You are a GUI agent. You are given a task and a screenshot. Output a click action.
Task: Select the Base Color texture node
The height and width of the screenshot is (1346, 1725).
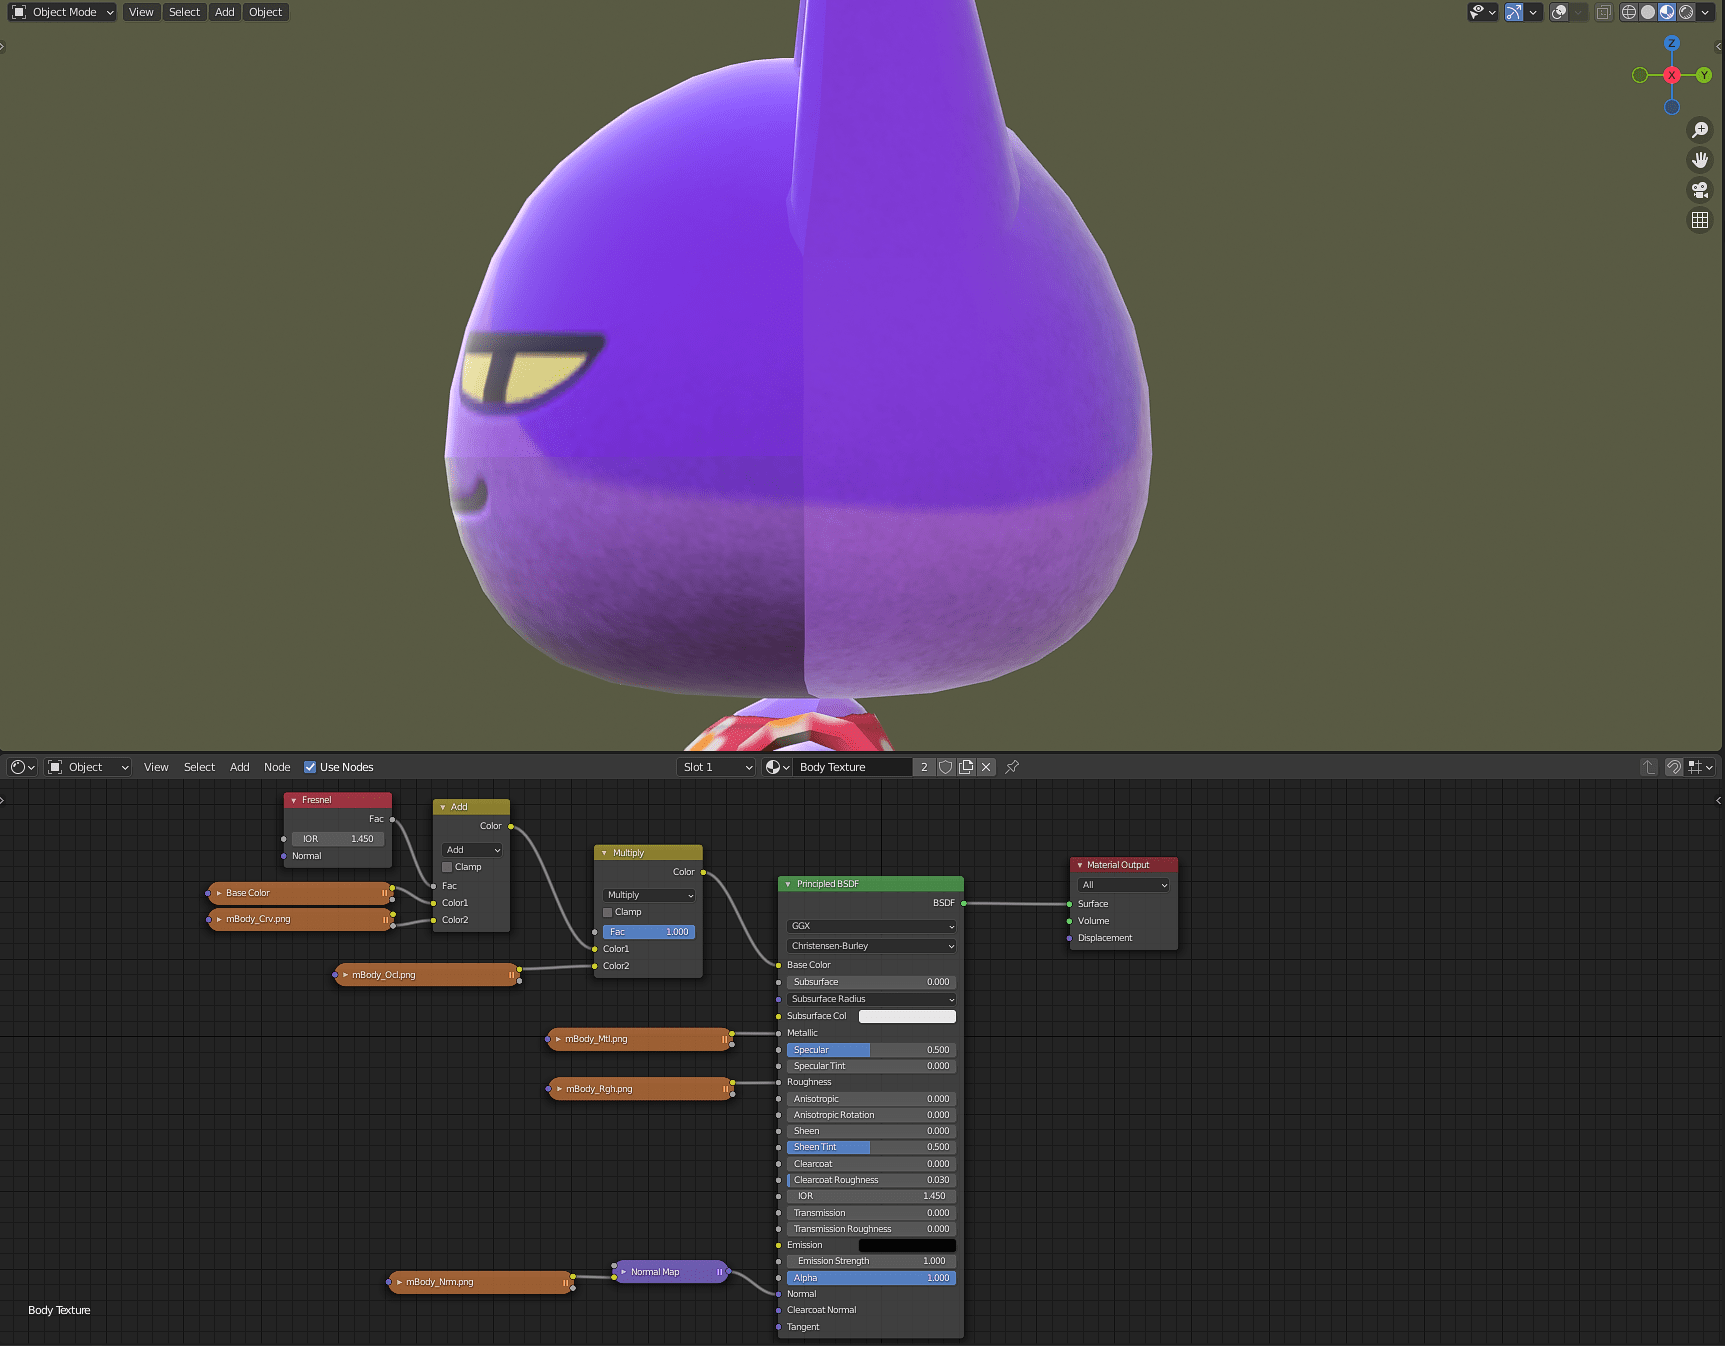click(x=300, y=893)
